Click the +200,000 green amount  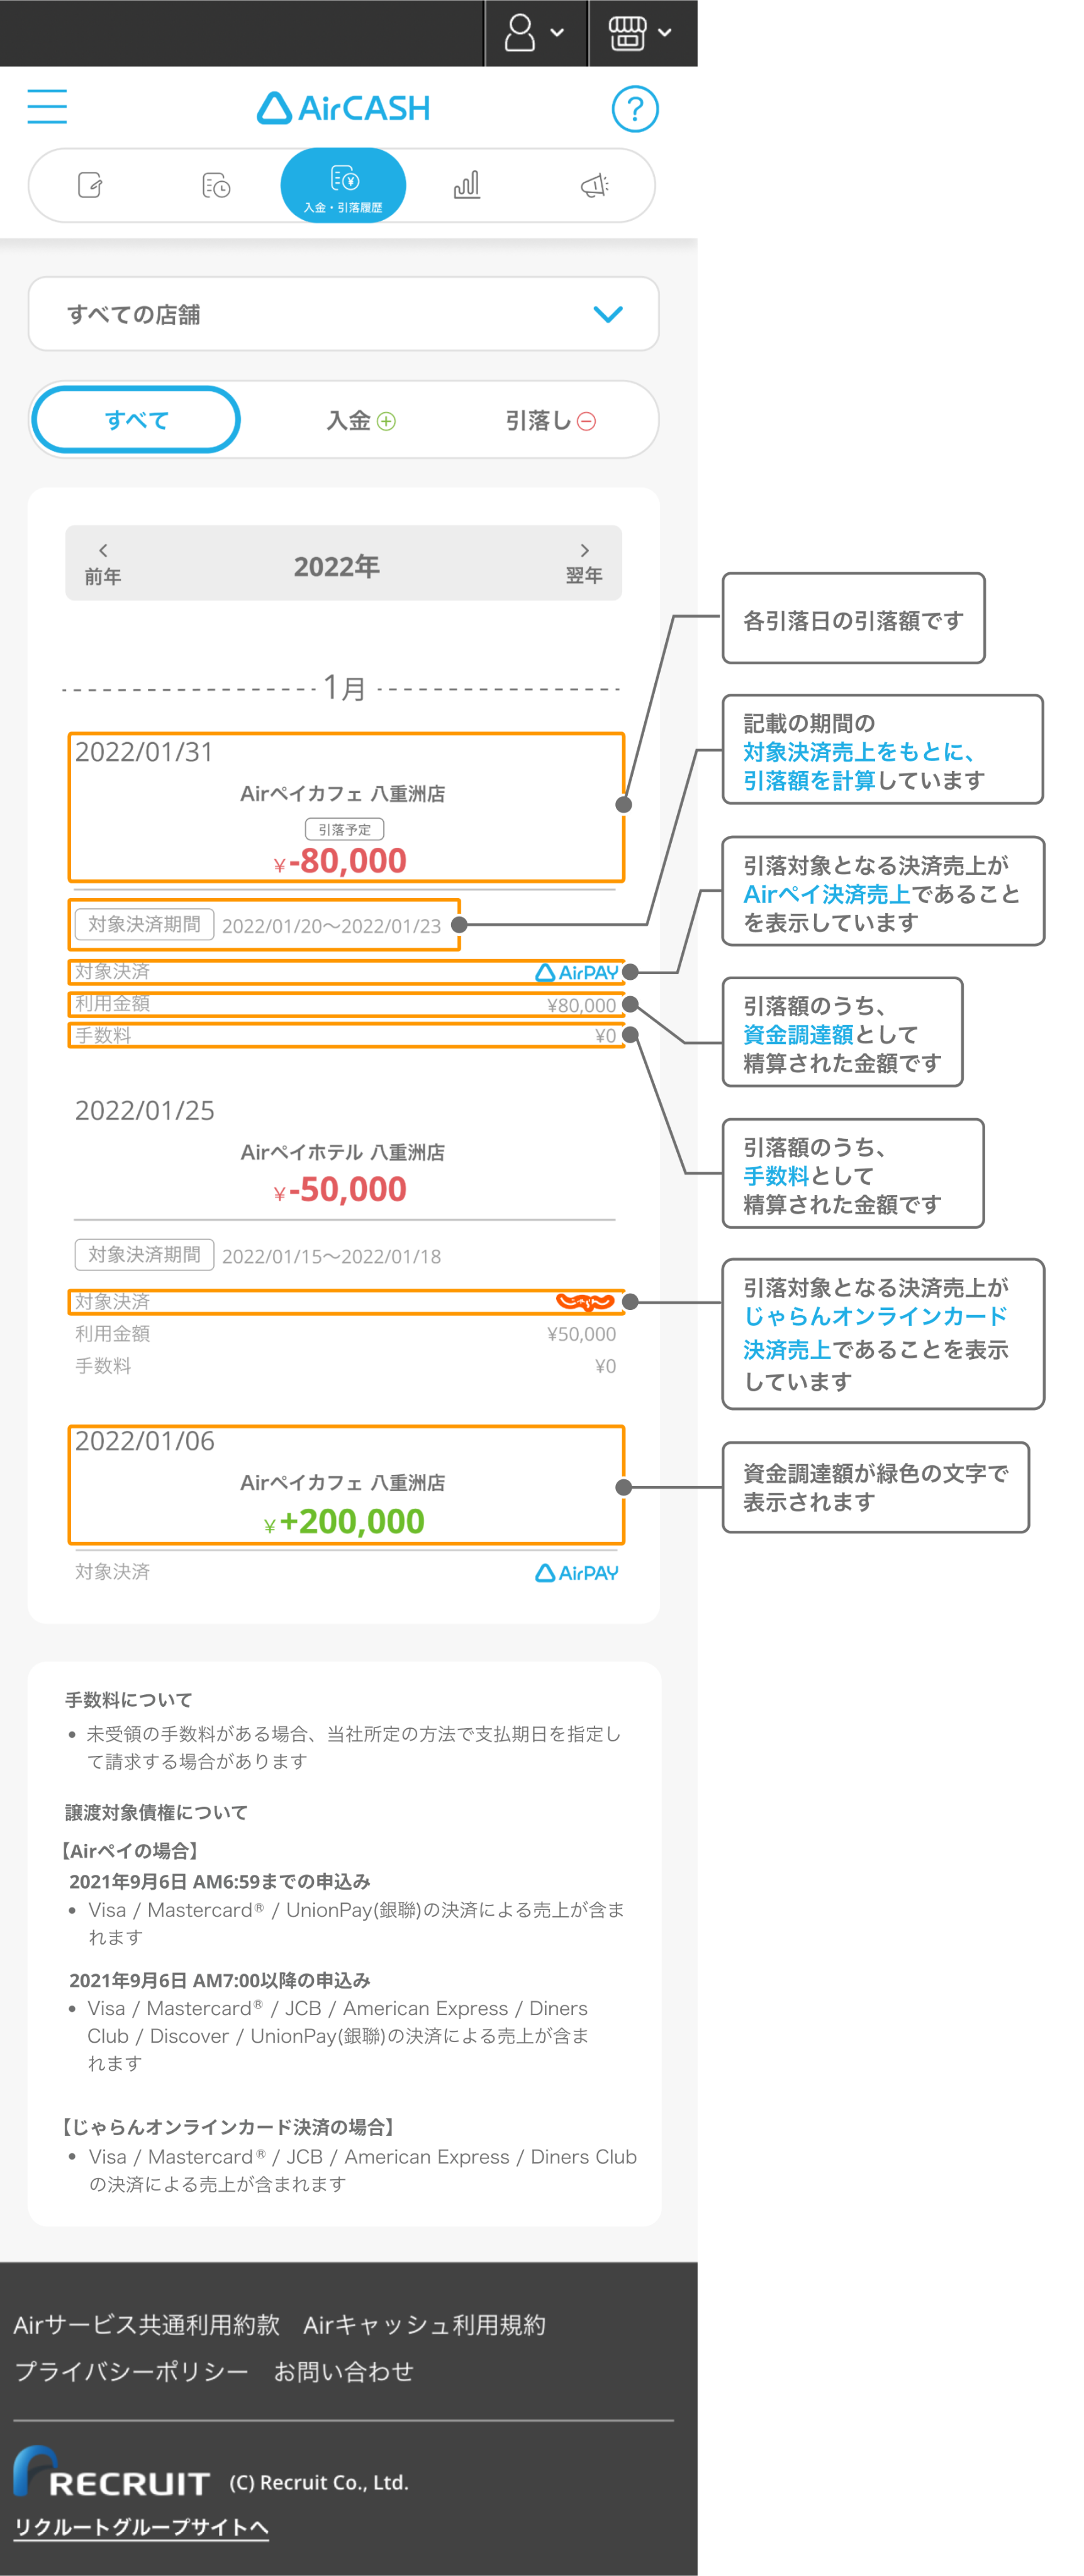[x=344, y=1521]
